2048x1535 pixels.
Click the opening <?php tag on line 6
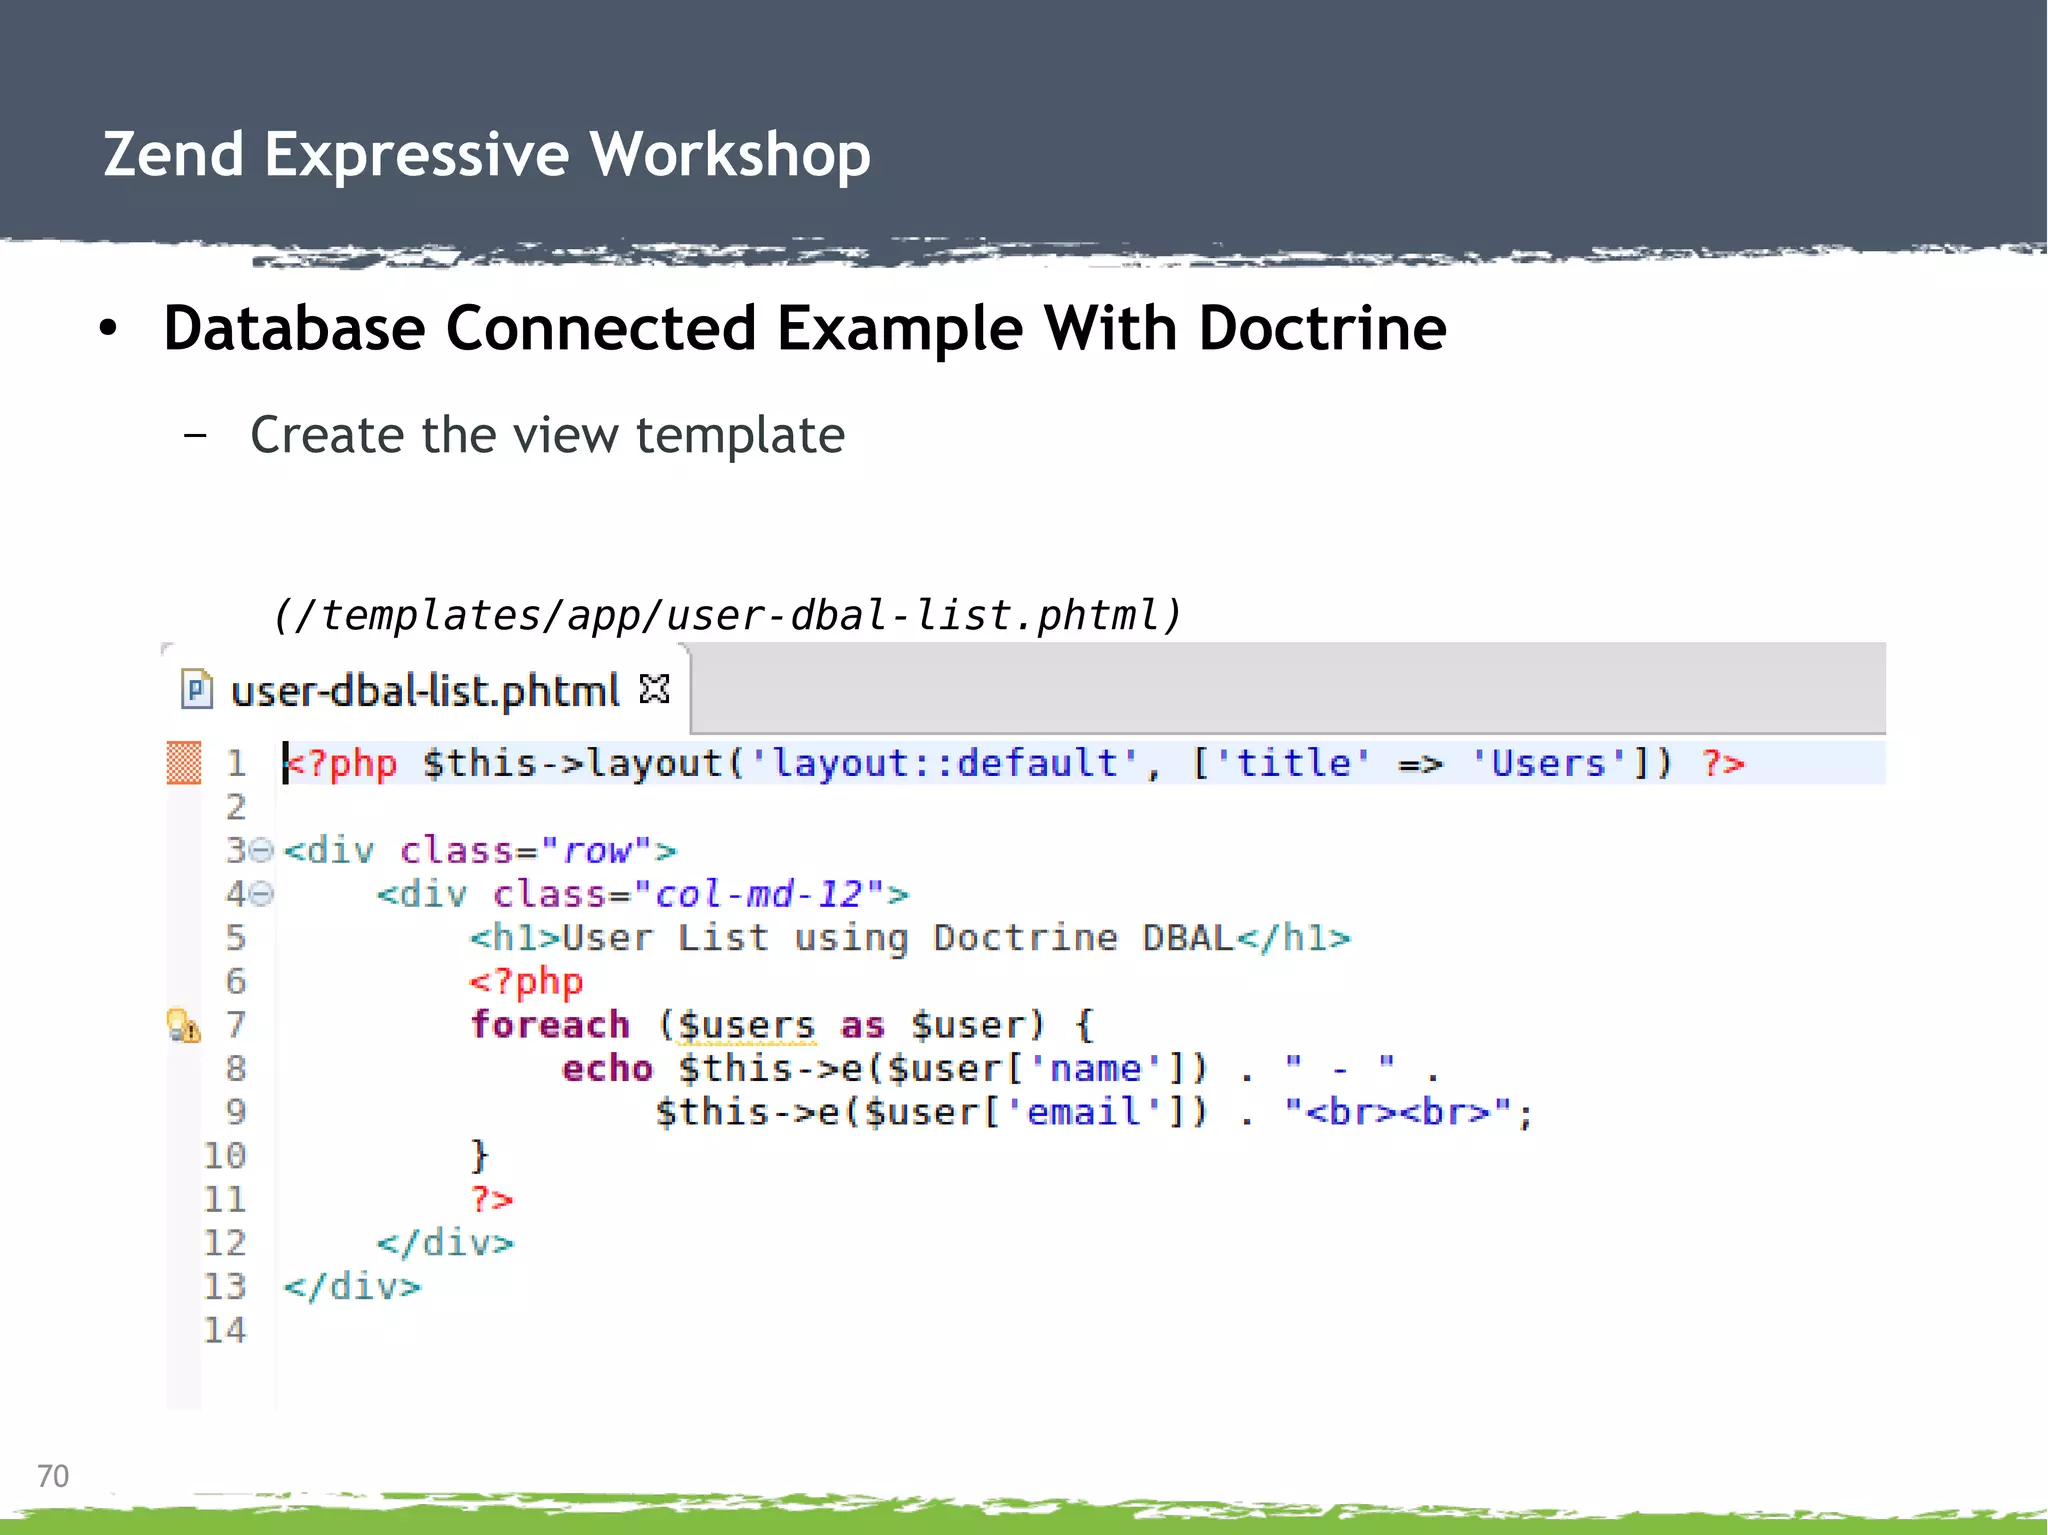click(526, 982)
